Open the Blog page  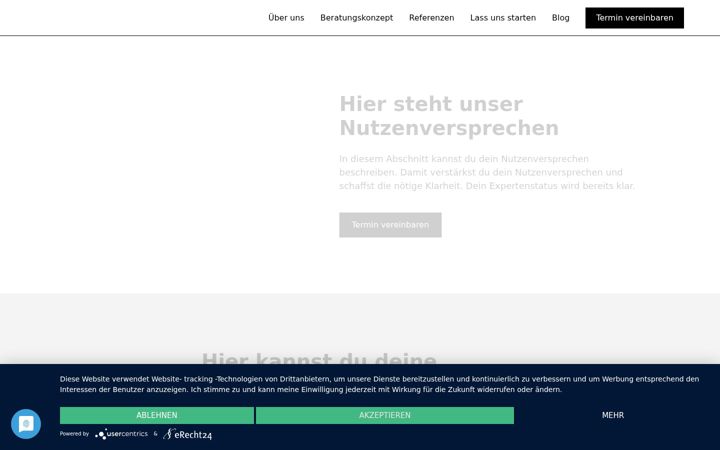tap(560, 18)
